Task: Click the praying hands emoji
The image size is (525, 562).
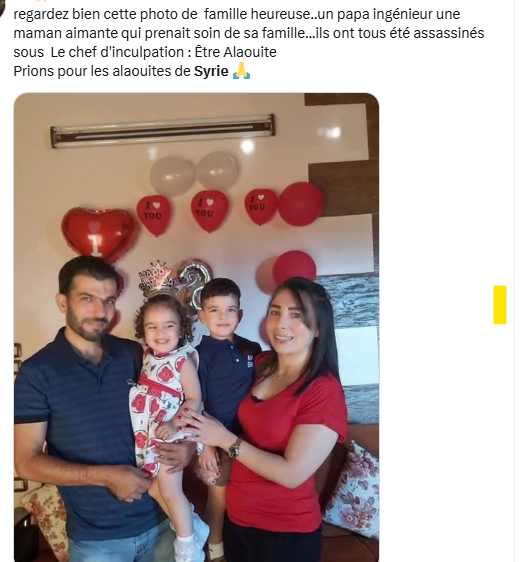Action: (241, 71)
